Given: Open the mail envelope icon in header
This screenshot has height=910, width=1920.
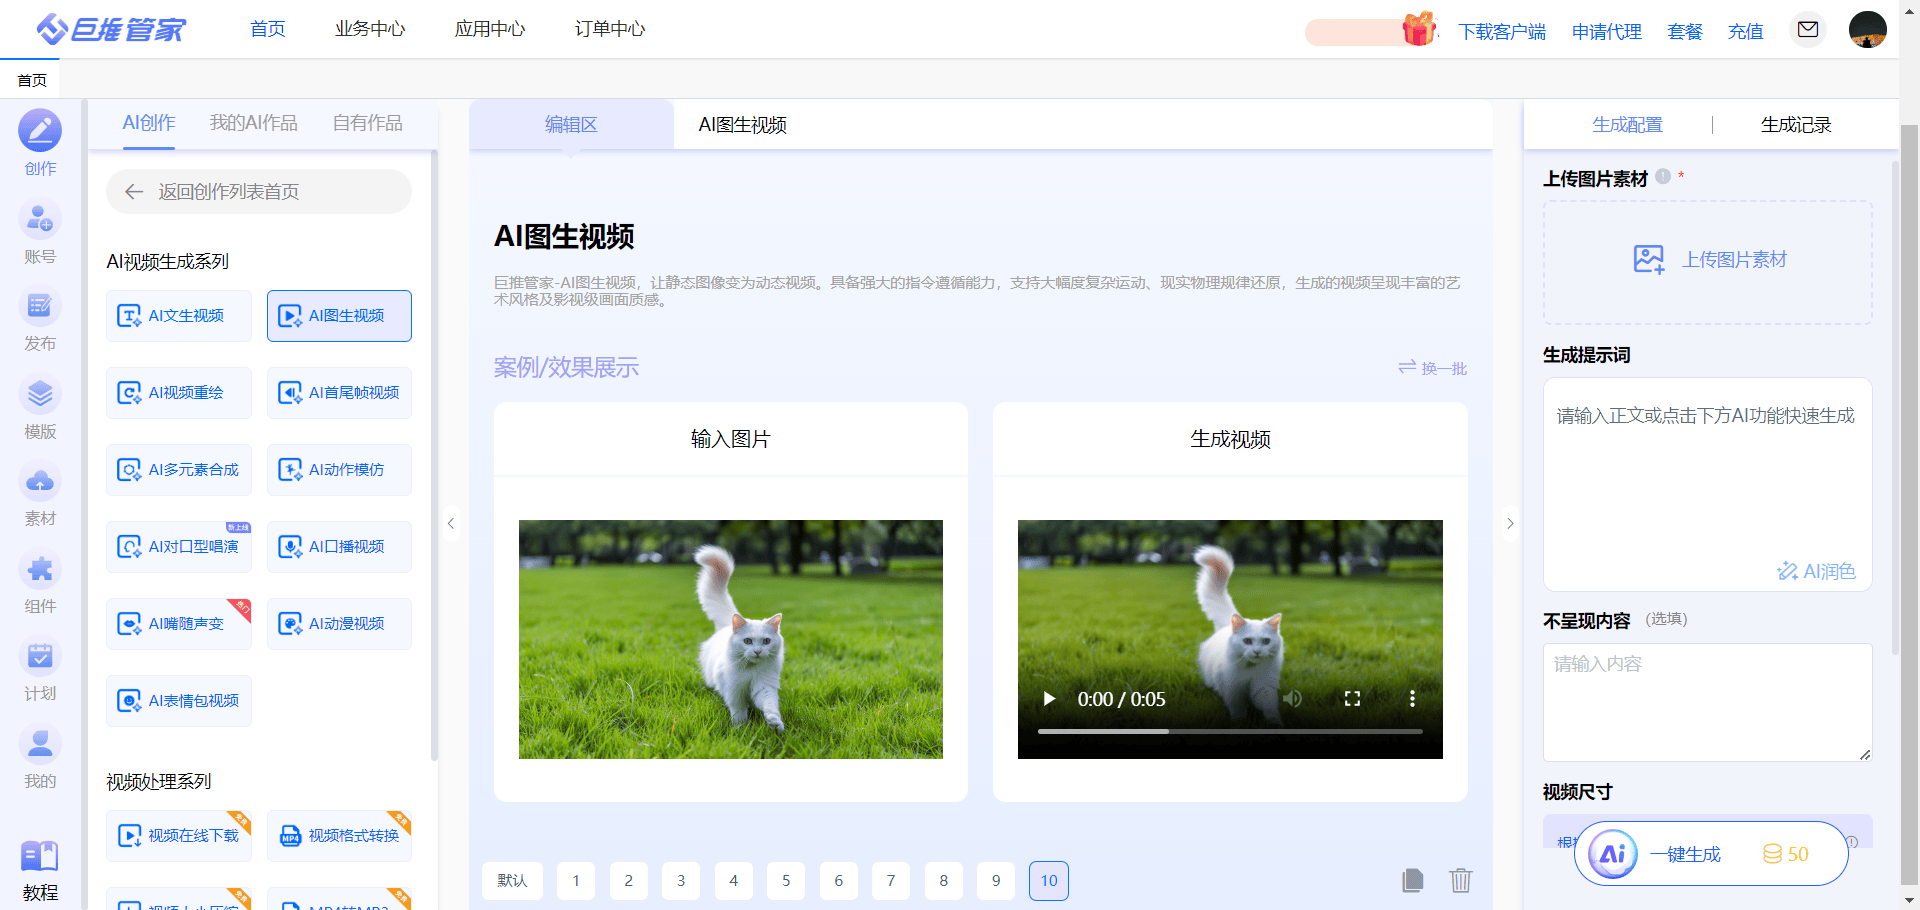Looking at the screenshot, I should click(1808, 29).
